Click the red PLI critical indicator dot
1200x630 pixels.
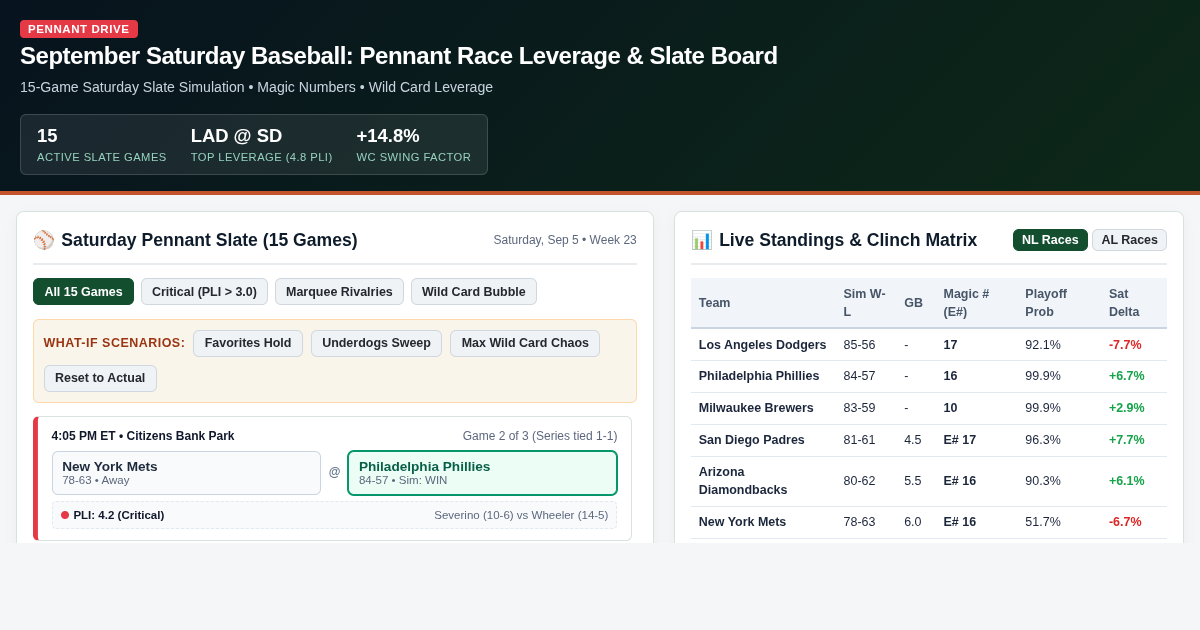pos(65,515)
